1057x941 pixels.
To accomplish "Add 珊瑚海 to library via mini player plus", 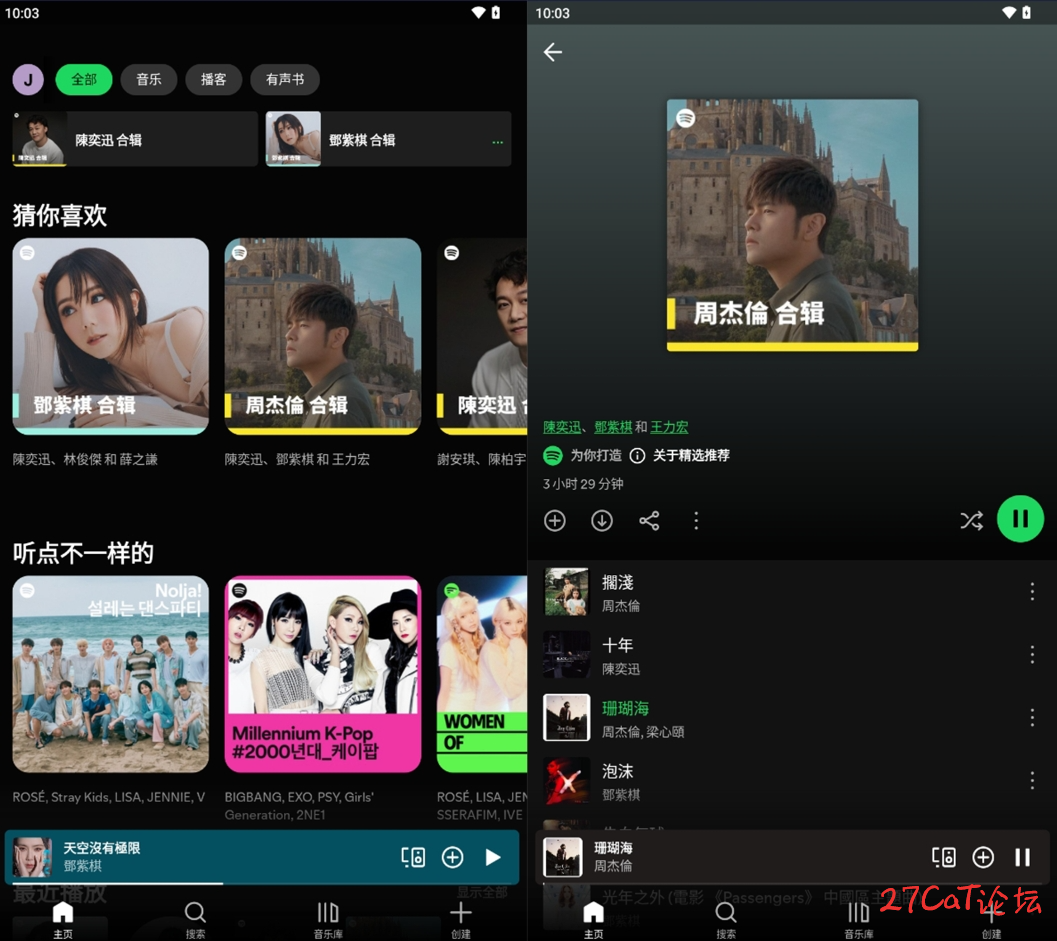I will [983, 857].
